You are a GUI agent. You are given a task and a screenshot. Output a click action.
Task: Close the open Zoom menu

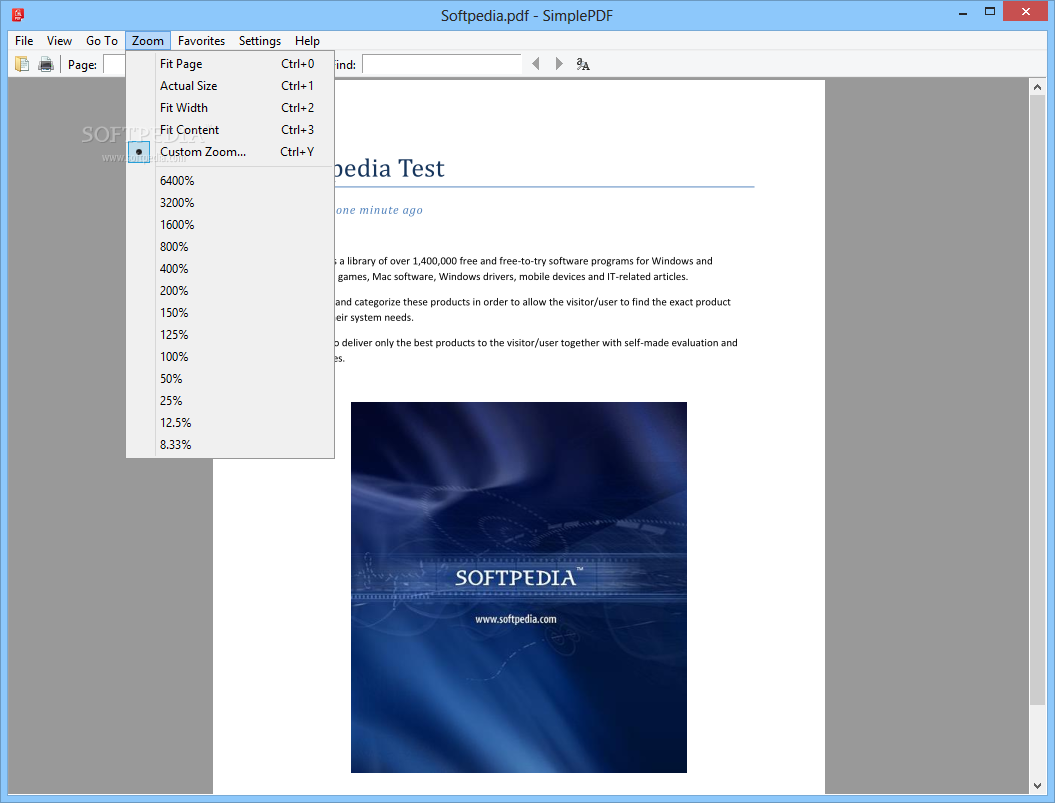(x=147, y=41)
